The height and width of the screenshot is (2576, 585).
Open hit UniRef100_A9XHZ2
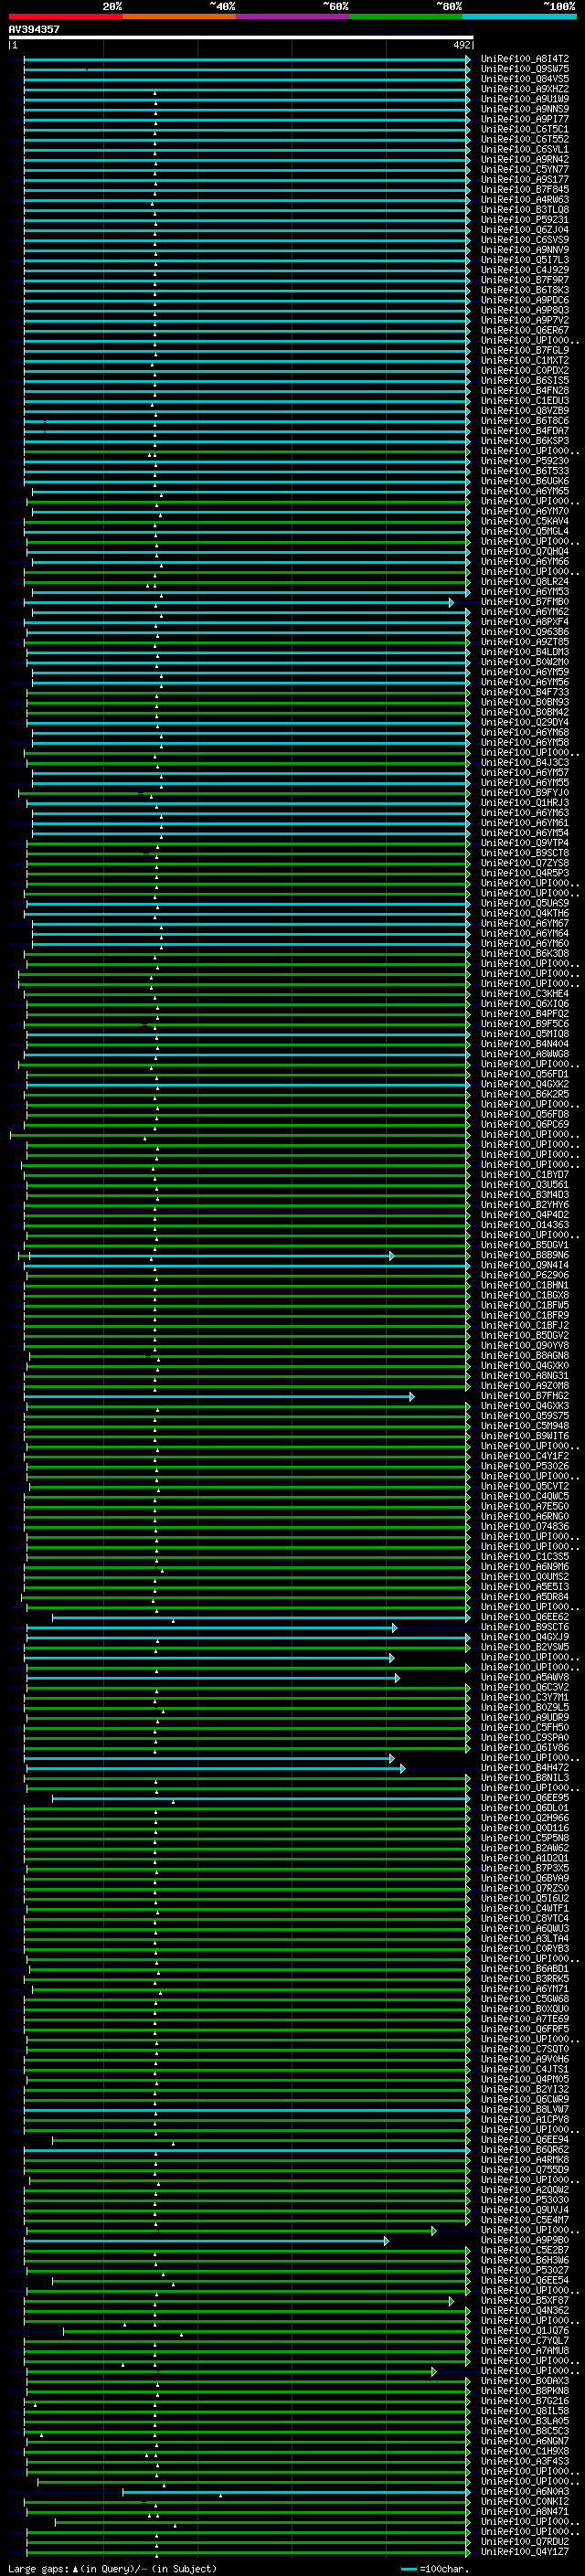point(525,89)
